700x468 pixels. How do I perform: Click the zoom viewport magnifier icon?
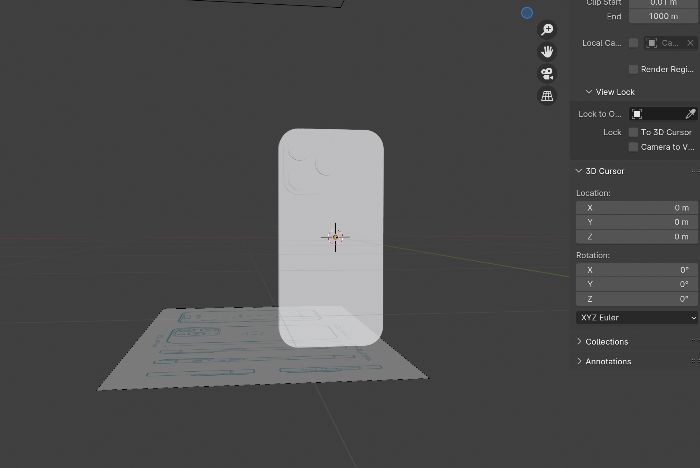547,29
